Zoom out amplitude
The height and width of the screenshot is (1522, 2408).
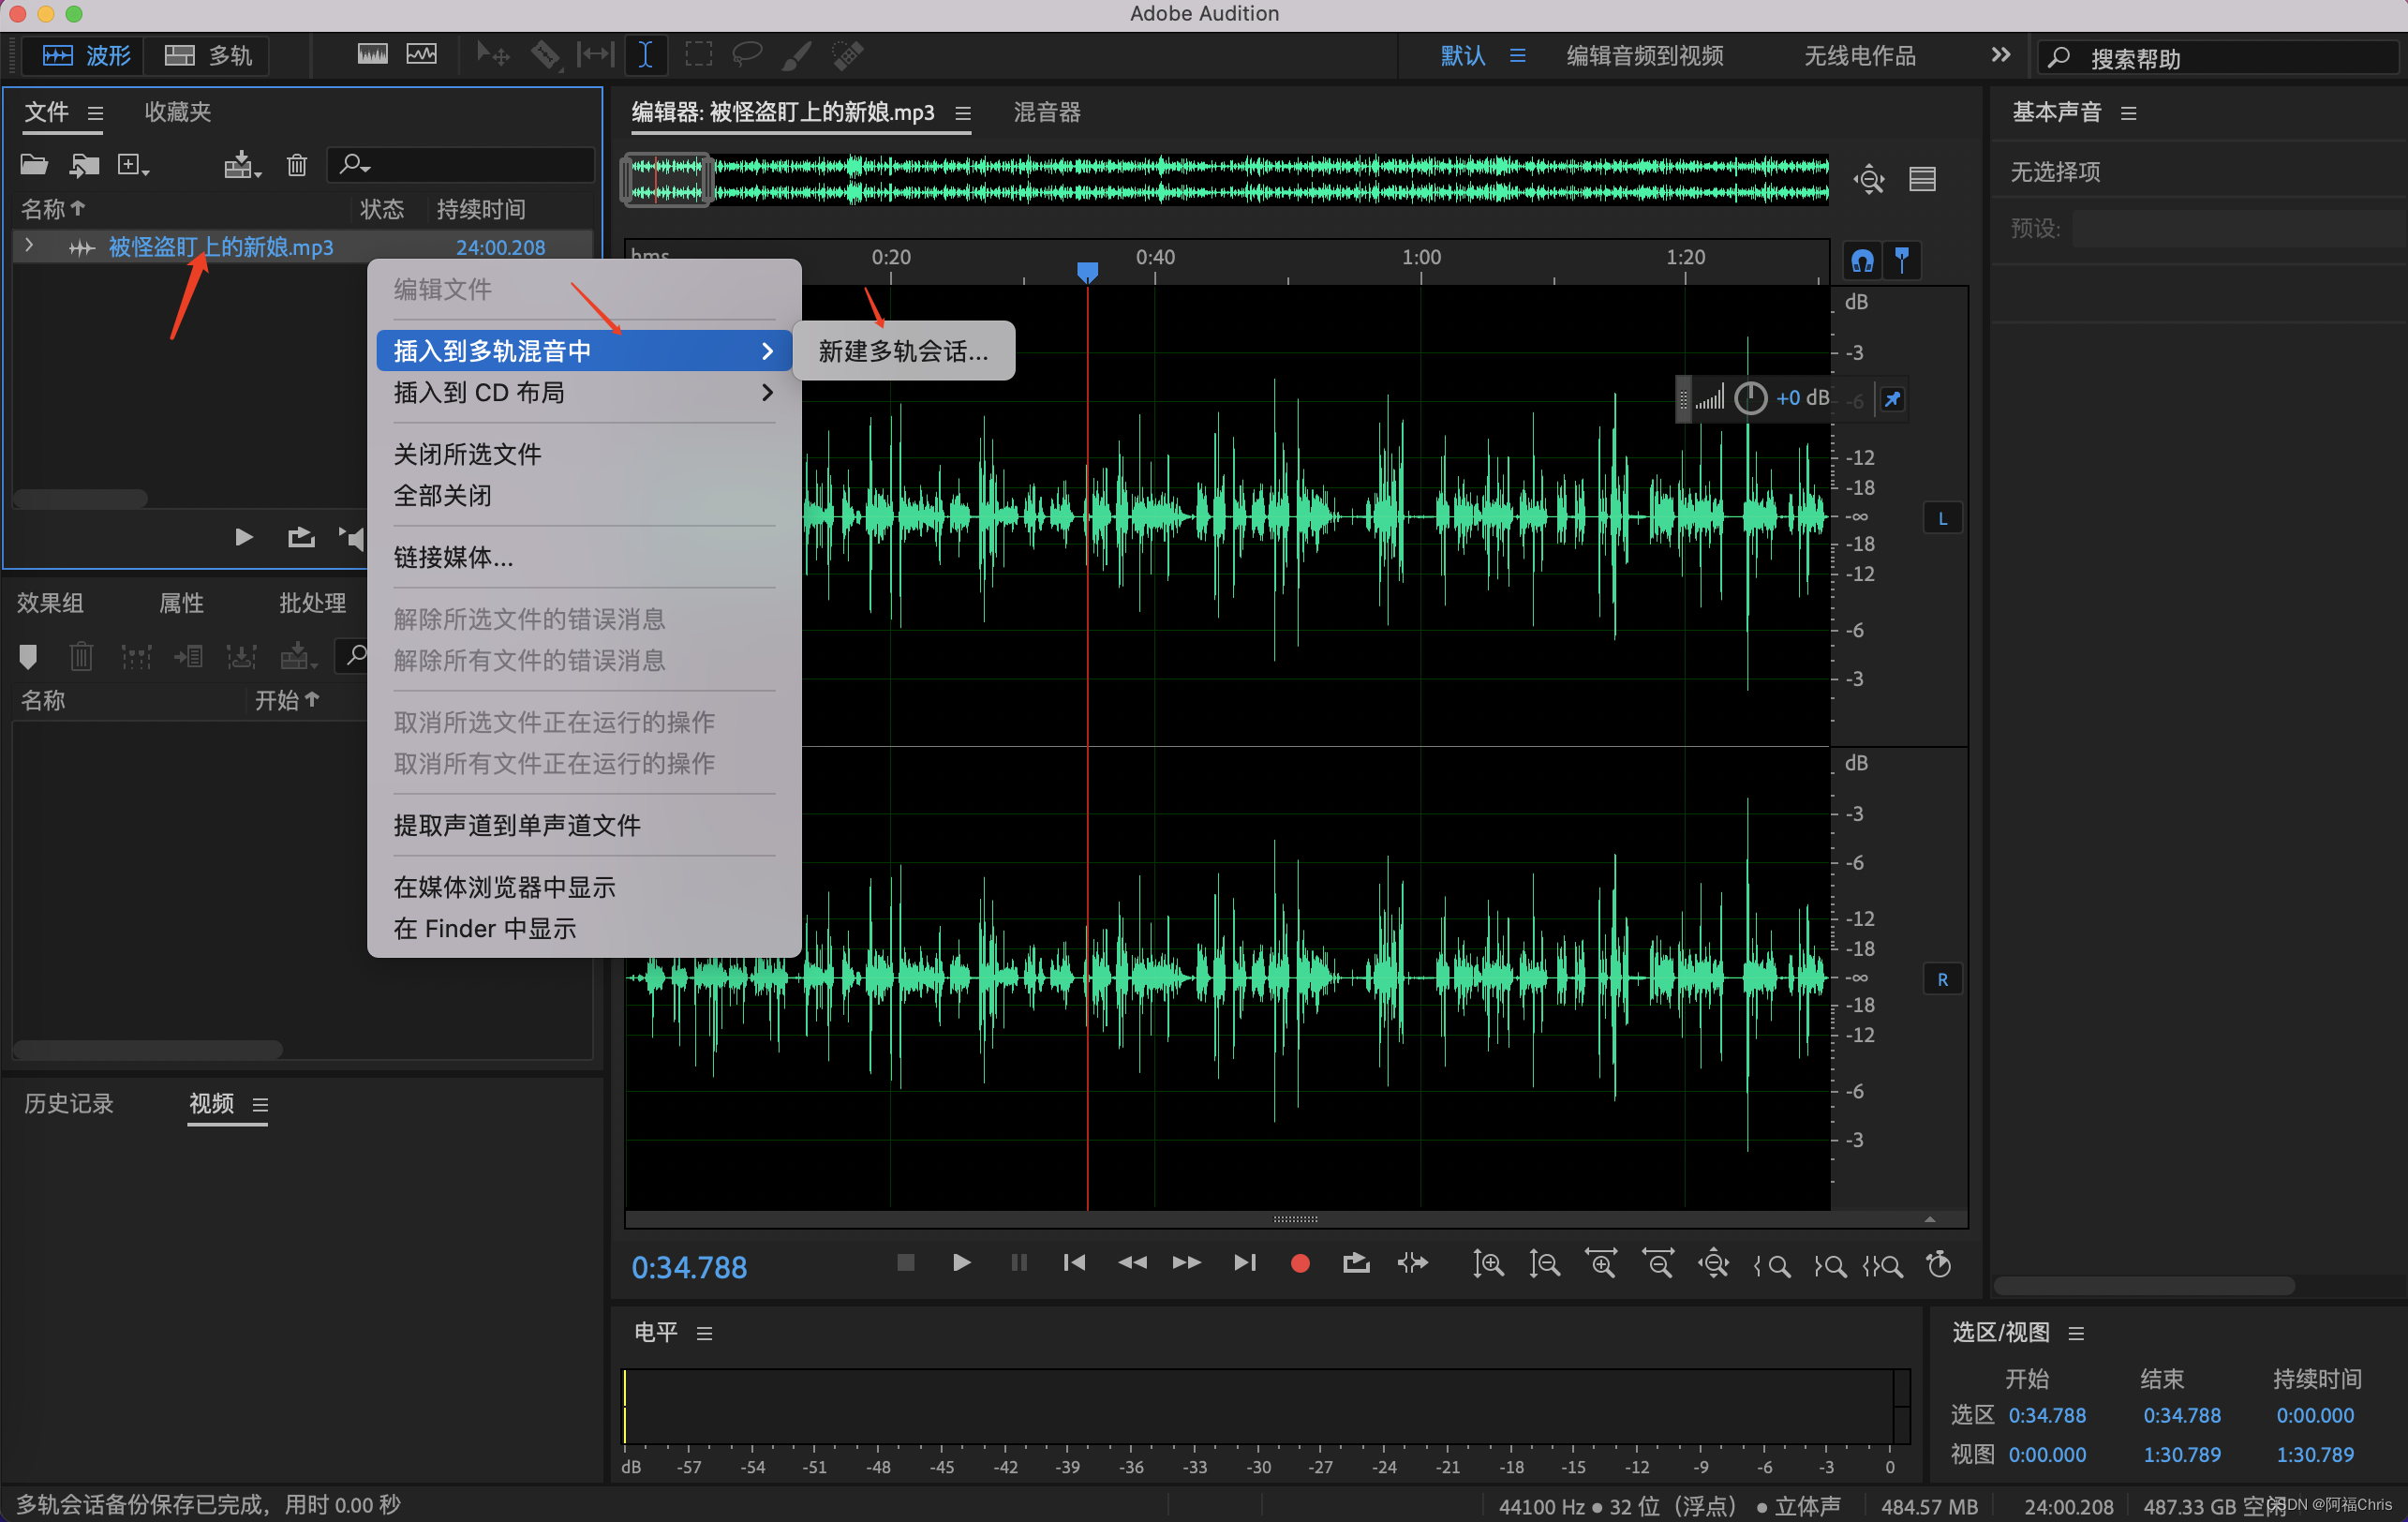[x=1544, y=1264]
